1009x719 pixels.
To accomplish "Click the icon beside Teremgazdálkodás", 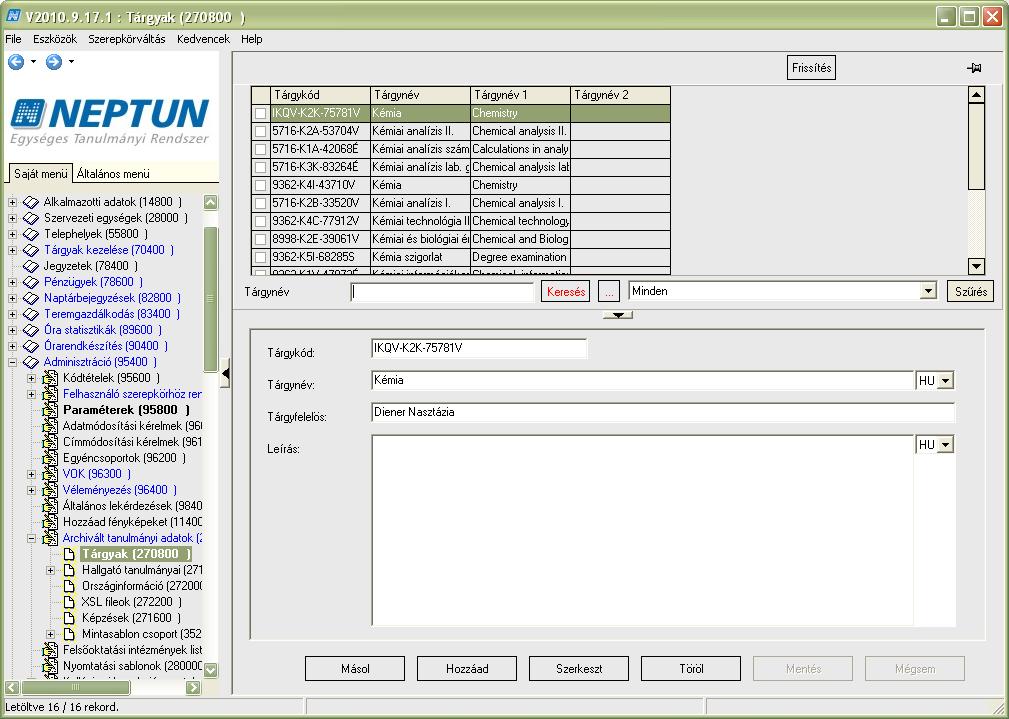I will 31,314.
